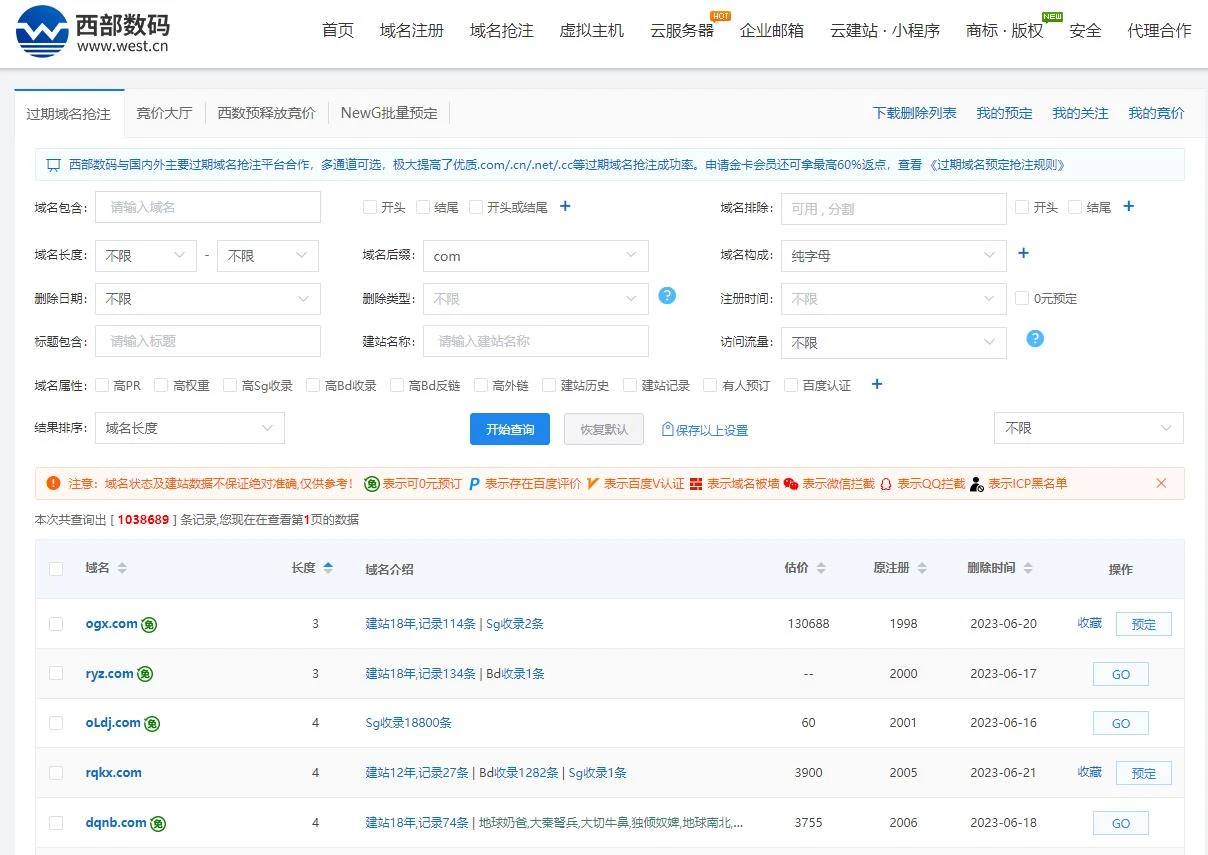The image size is (1208, 855).
Task: Click the free badge beside ryz.com
Action: click(145, 674)
